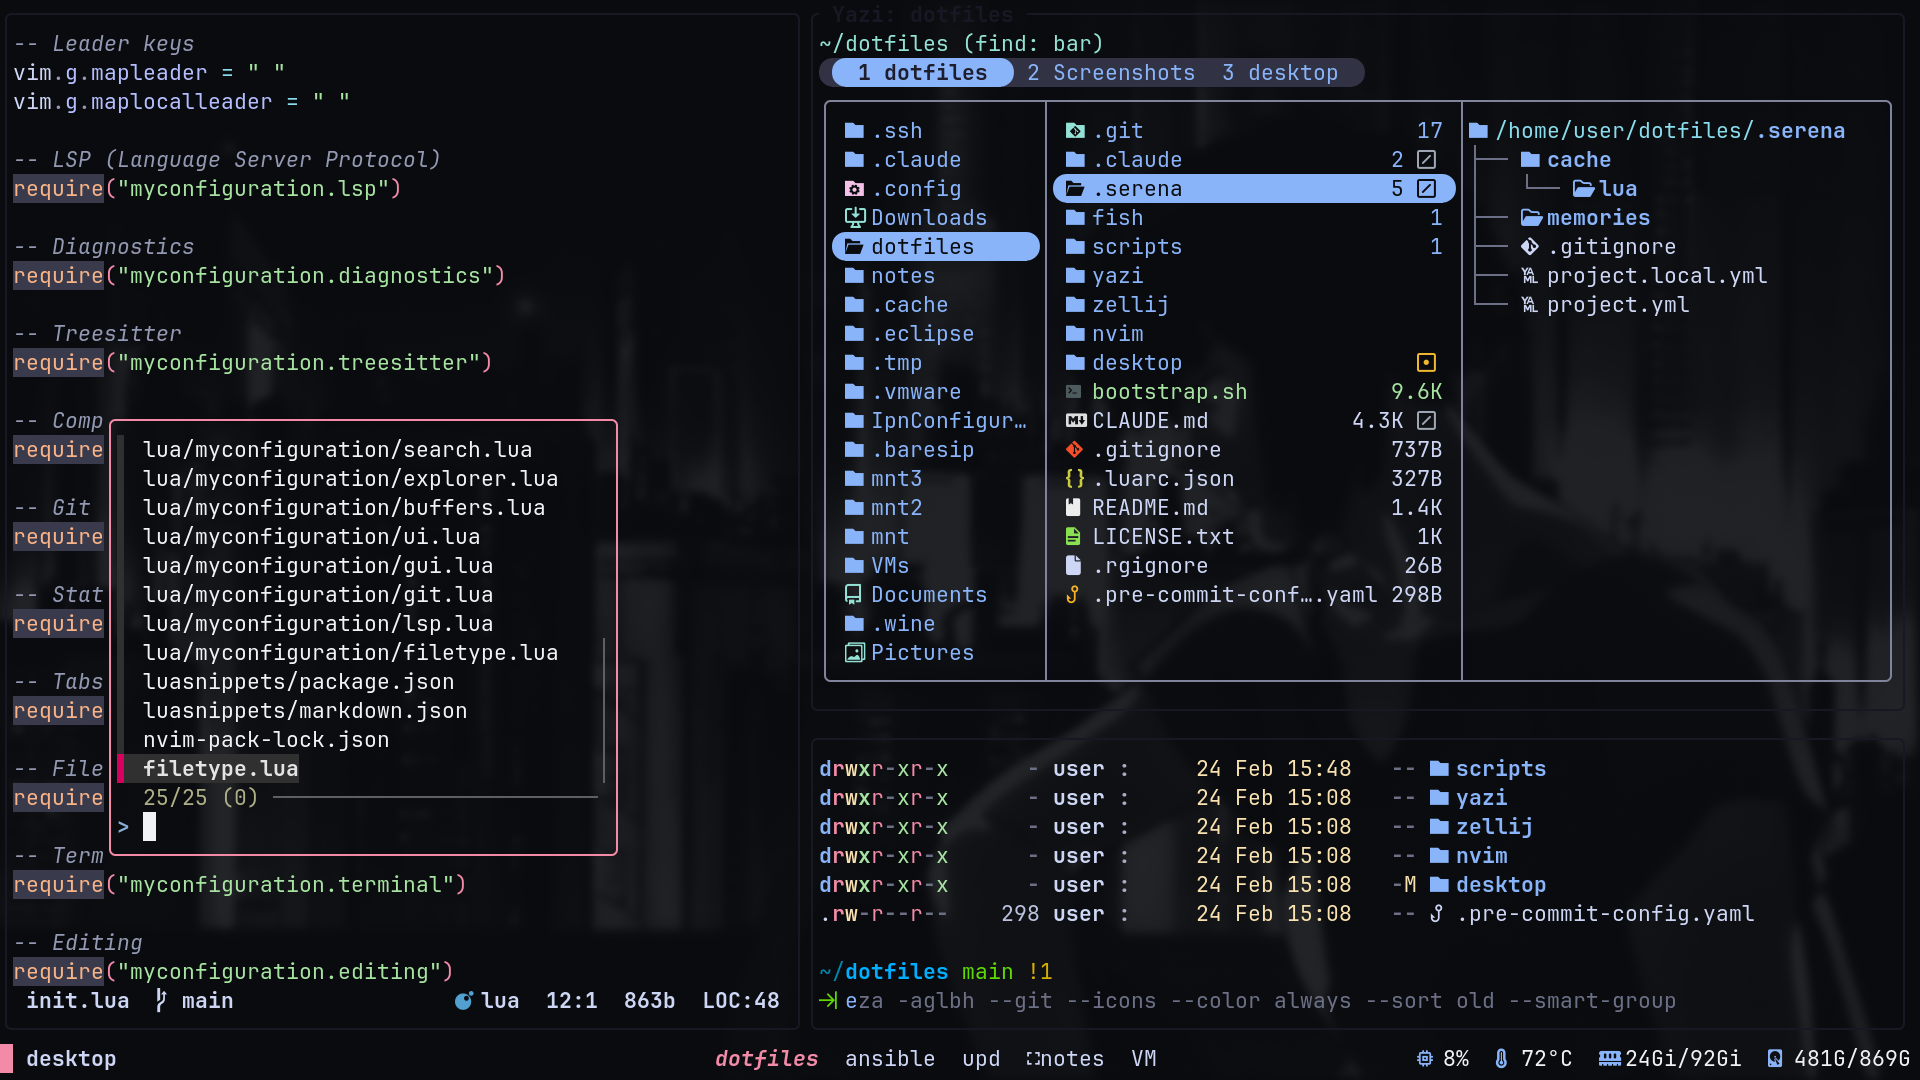
Task: Switch to the ansible zellij tab
Action: 890,1059
